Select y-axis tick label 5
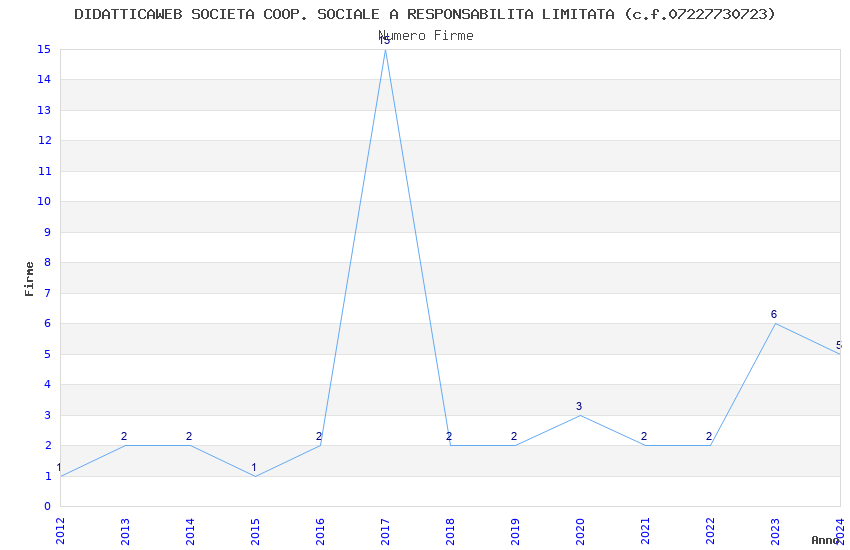Image resolution: width=850 pixels, height=550 pixels. click(x=48, y=354)
